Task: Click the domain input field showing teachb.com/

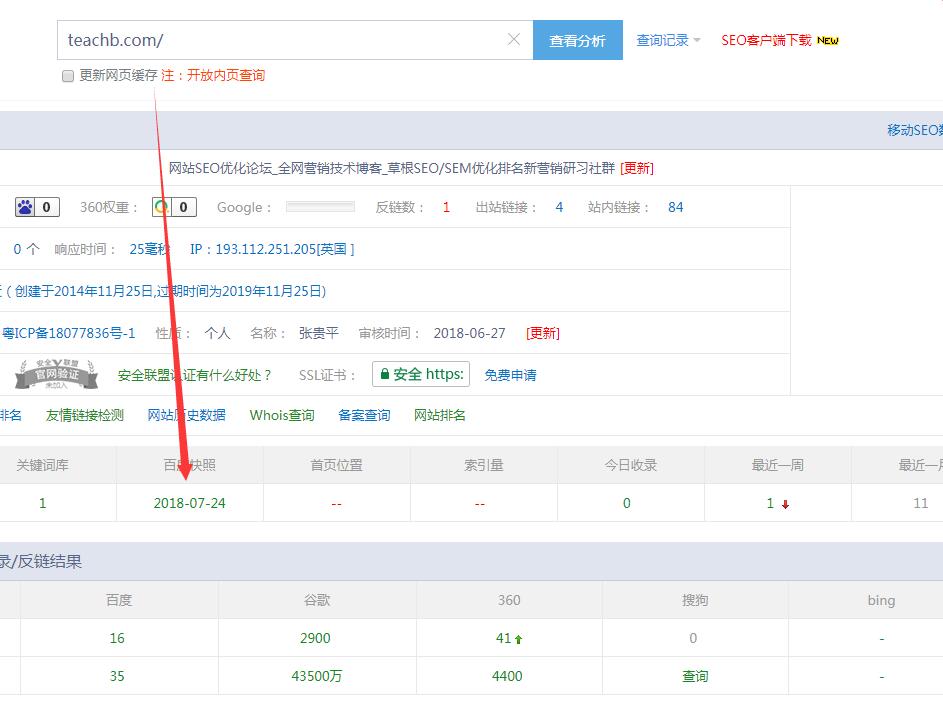Action: coord(280,40)
